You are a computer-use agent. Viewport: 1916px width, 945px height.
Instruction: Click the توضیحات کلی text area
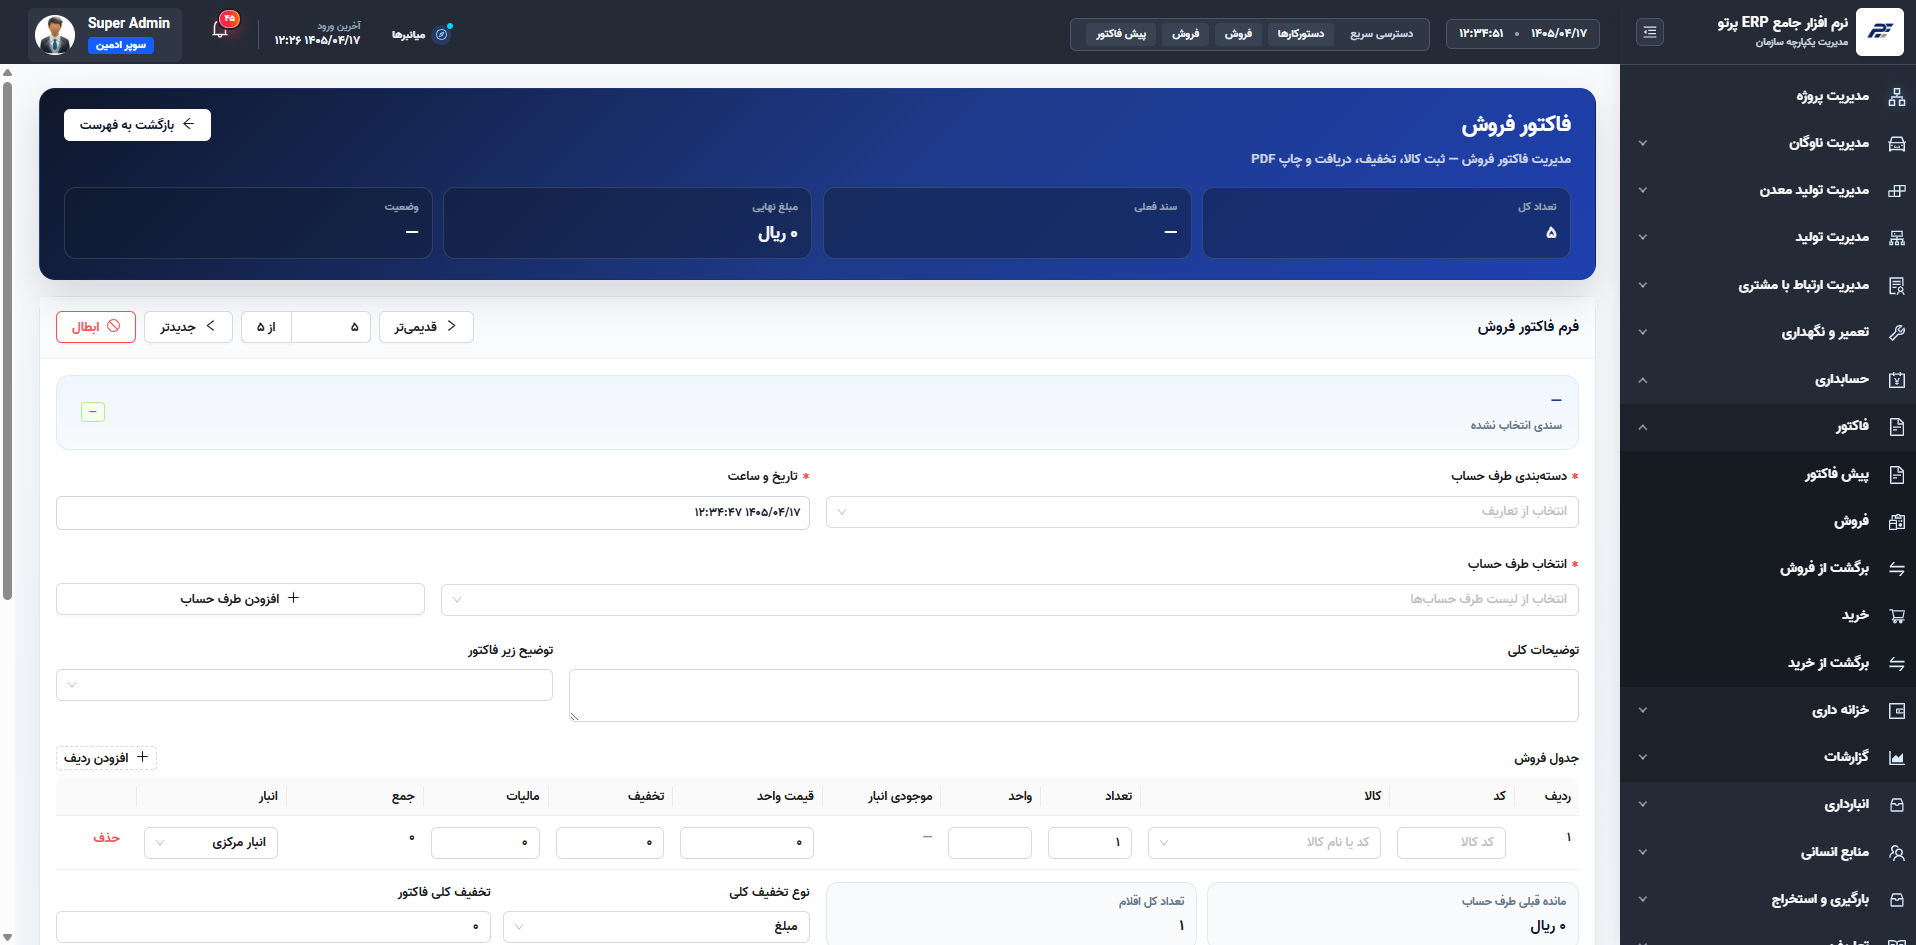tap(1074, 695)
